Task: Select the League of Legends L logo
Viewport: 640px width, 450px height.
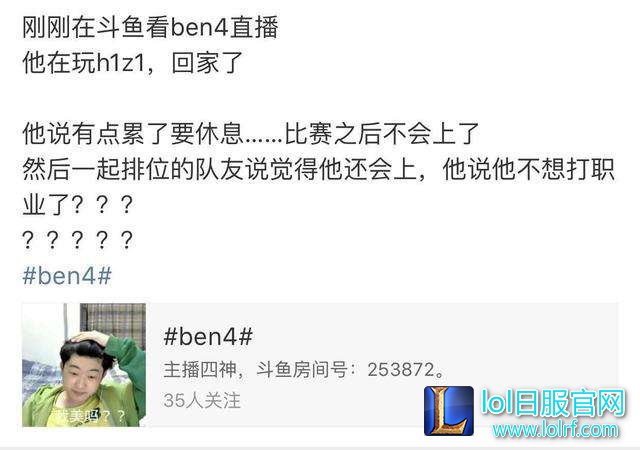Action: click(x=449, y=411)
